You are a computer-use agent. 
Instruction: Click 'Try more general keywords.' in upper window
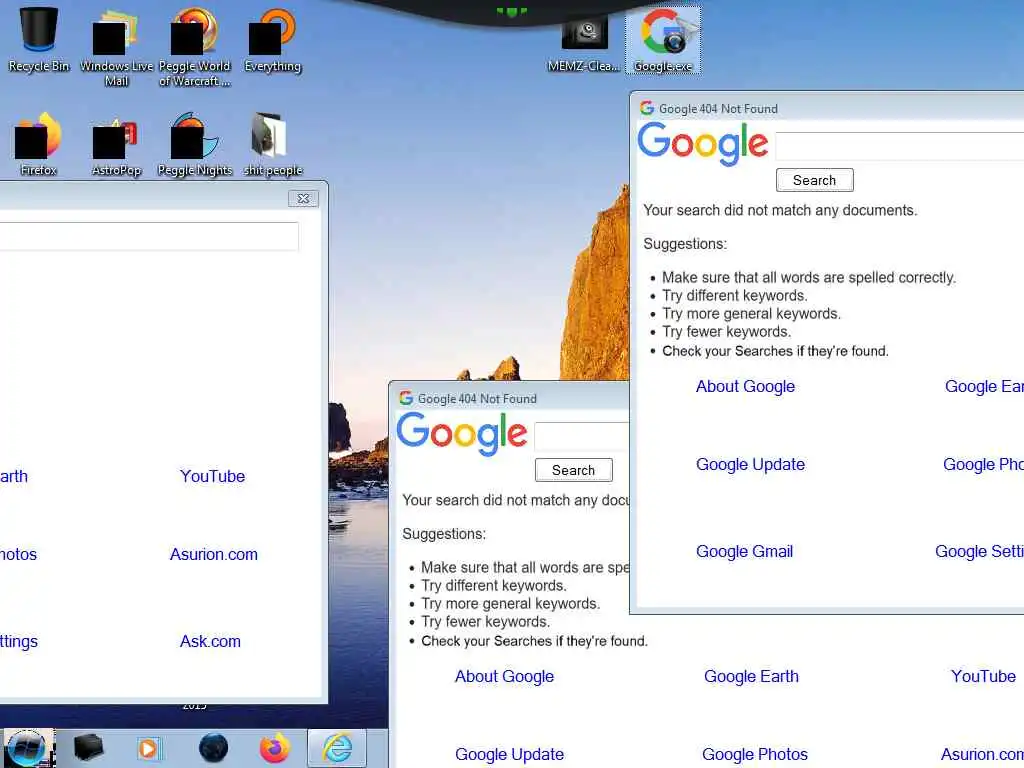(751, 313)
